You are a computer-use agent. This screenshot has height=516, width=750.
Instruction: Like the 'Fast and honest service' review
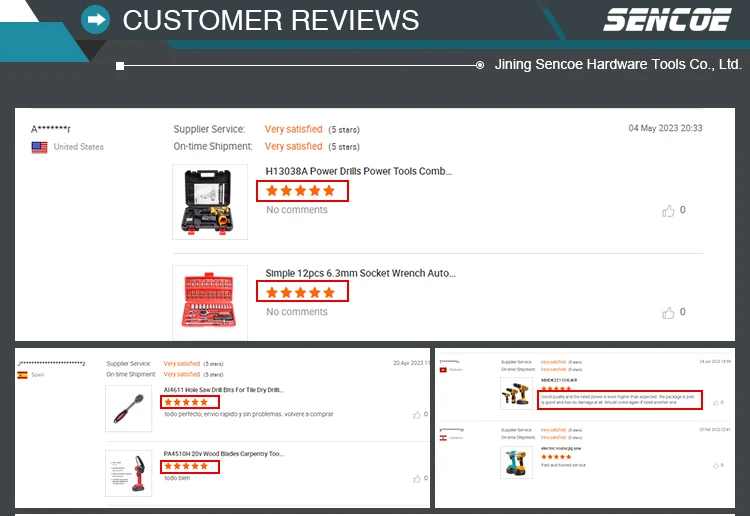point(716,465)
